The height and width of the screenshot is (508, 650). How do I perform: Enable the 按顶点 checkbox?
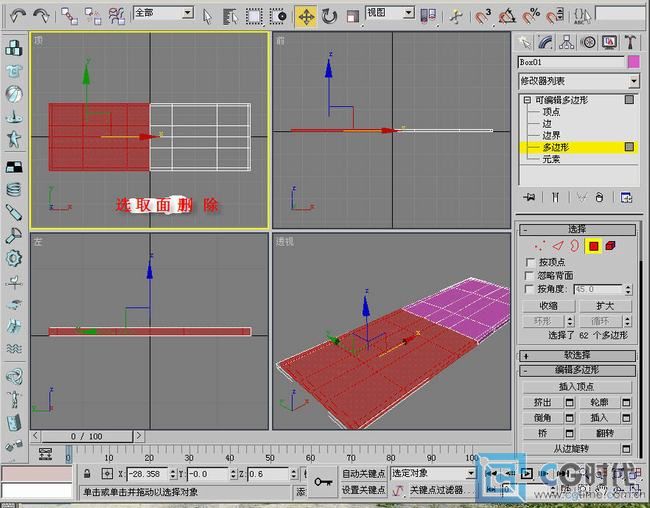(530, 262)
